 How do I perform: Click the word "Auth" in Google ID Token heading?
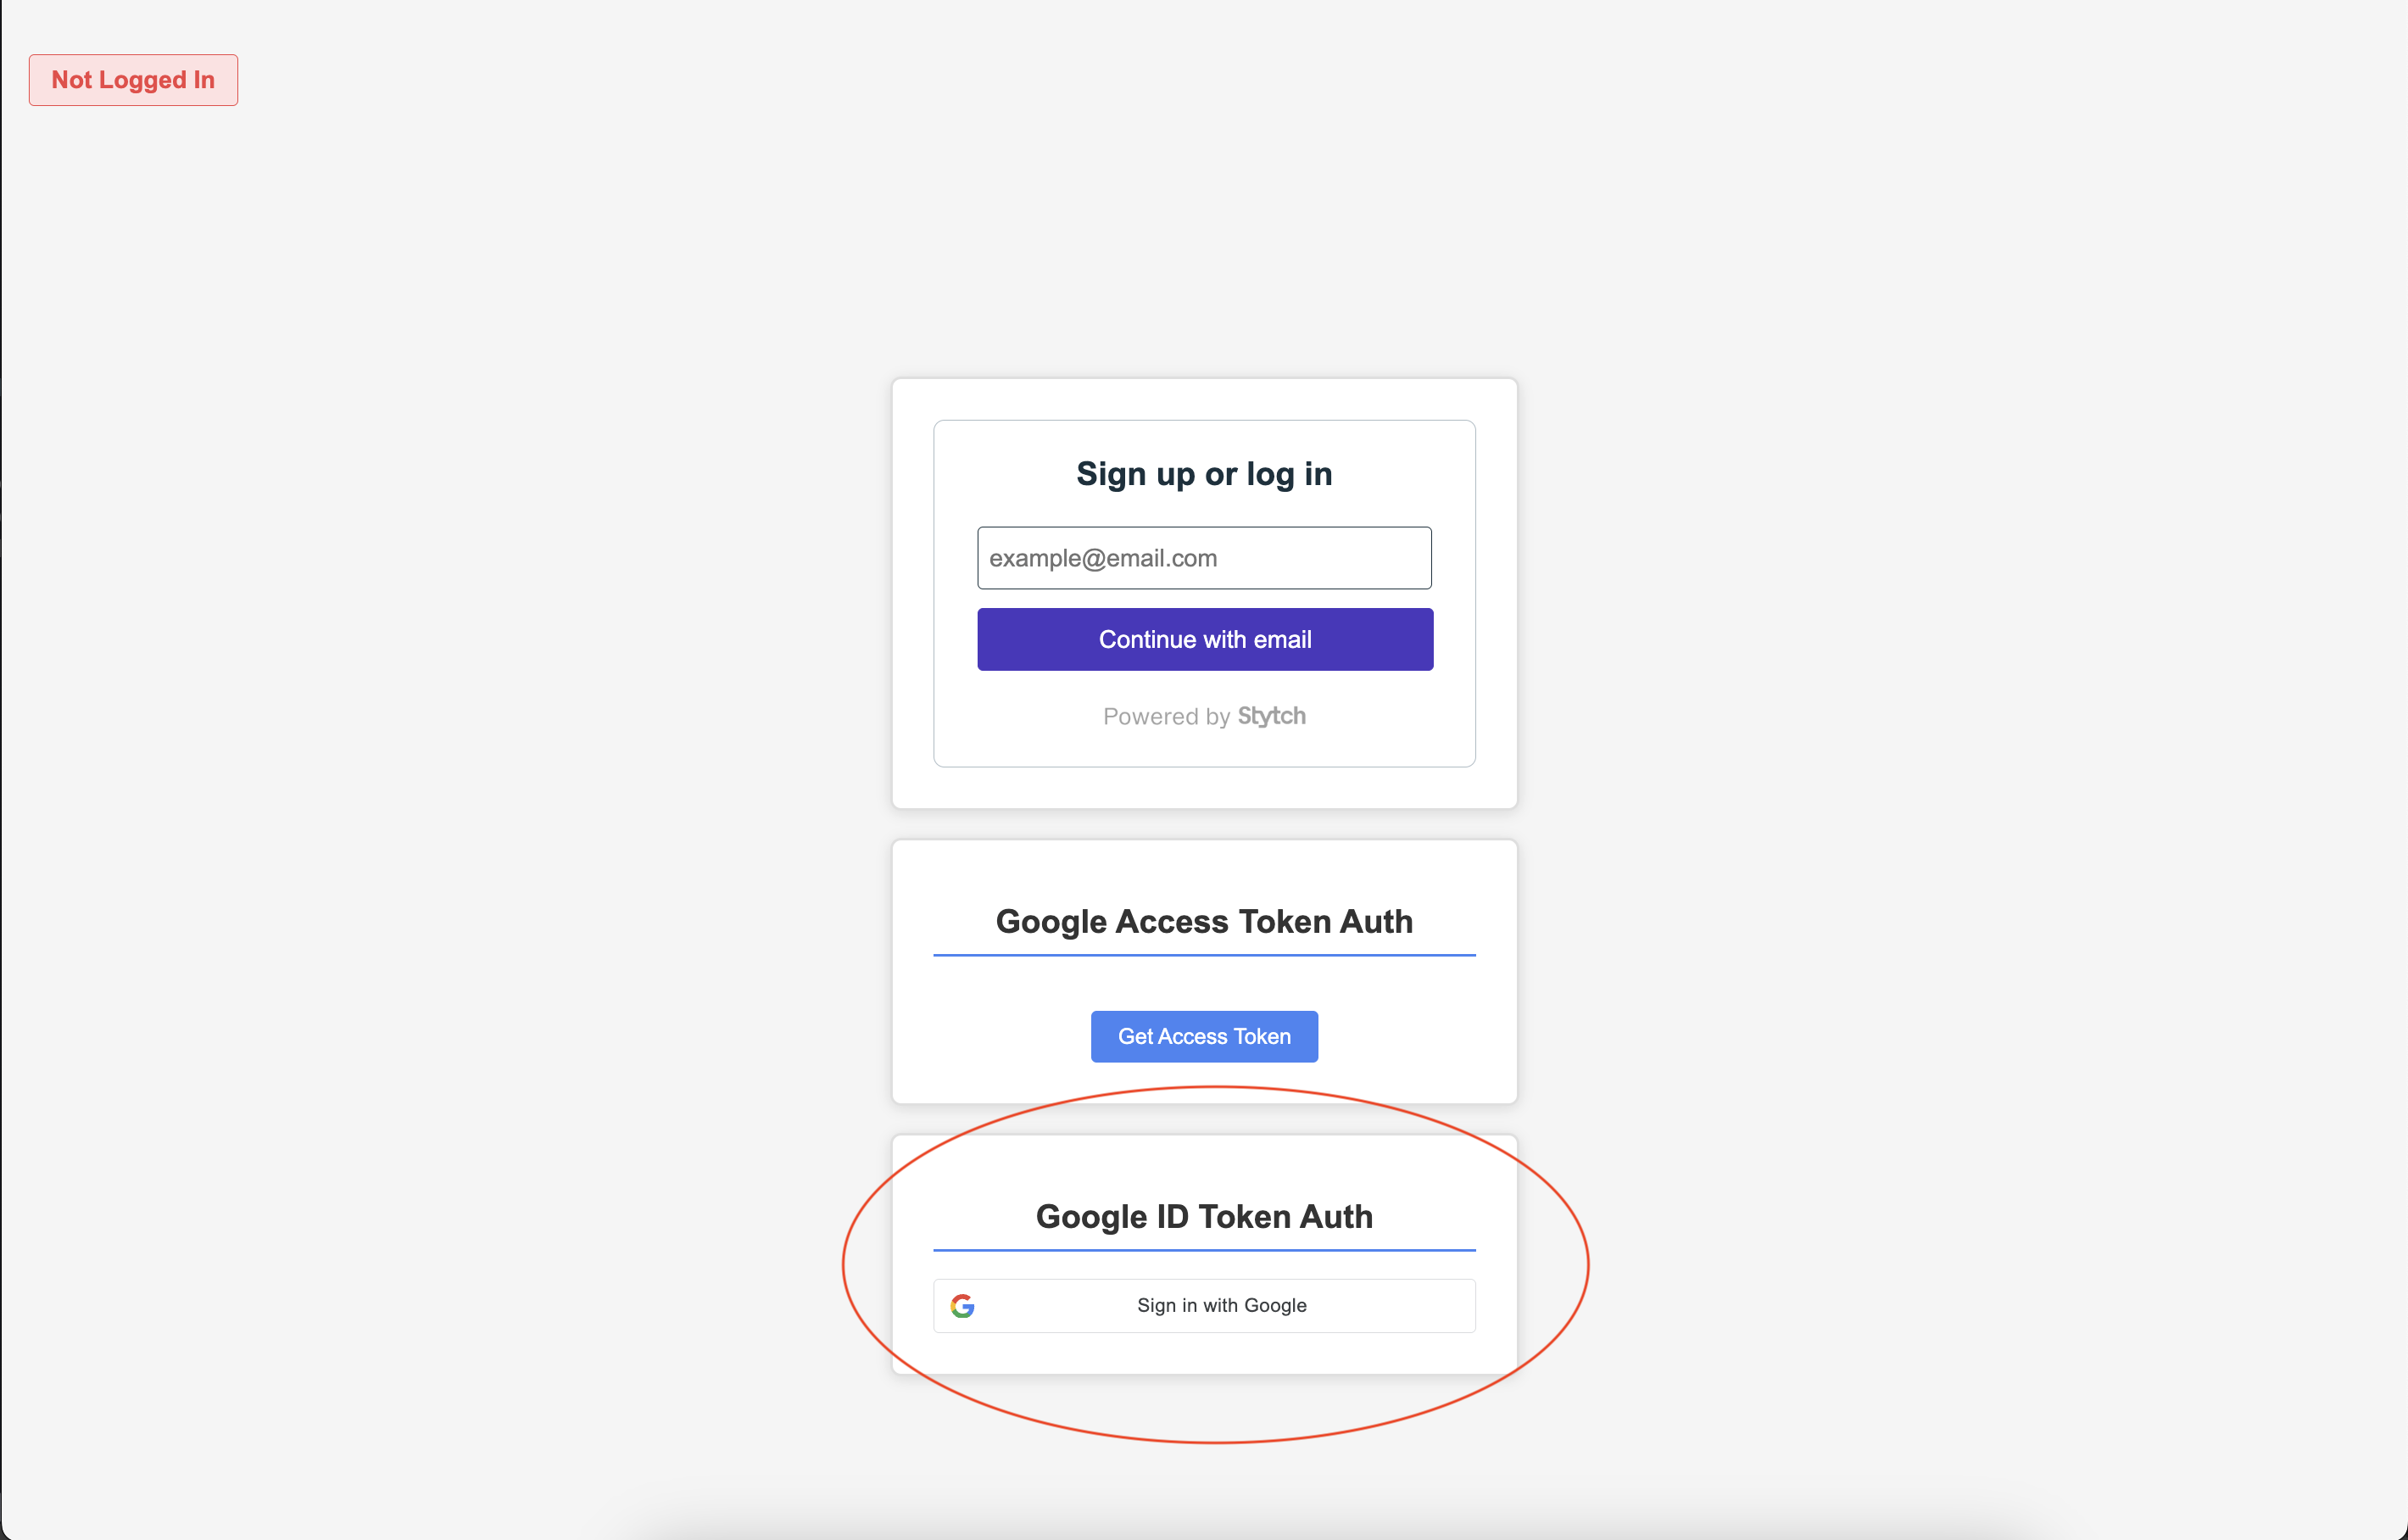(1336, 1216)
